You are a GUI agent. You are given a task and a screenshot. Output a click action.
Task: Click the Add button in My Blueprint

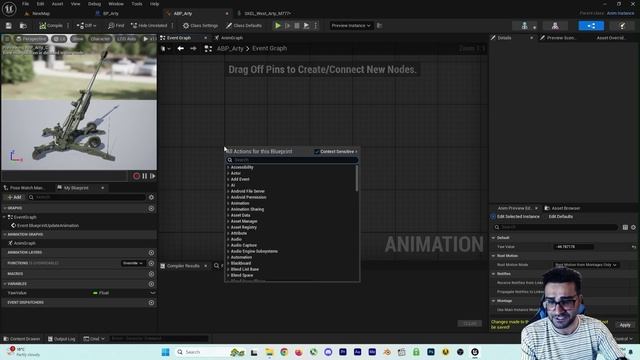[x=14, y=197]
